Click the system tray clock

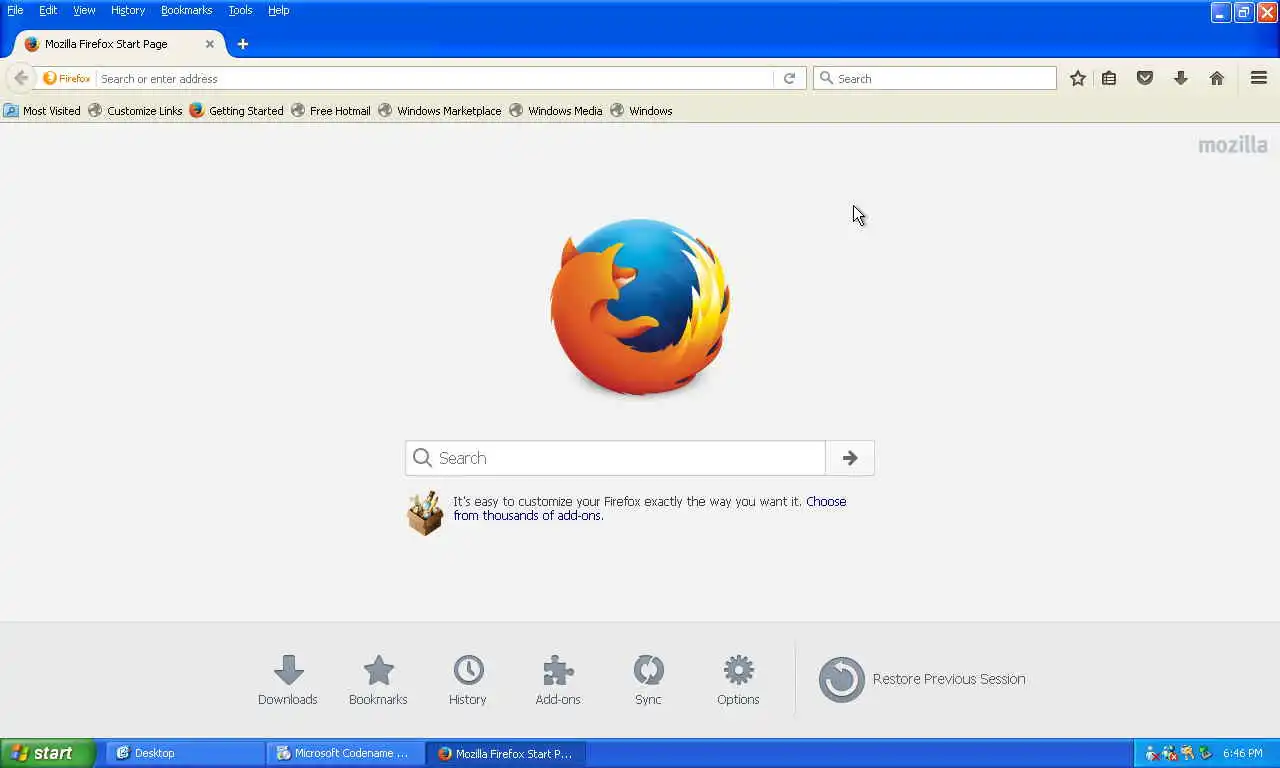click(1242, 754)
